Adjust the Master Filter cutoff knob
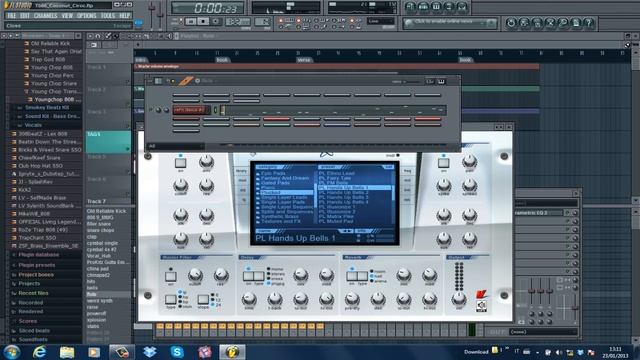This screenshot has width=640, height=360. tap(195, 276)
